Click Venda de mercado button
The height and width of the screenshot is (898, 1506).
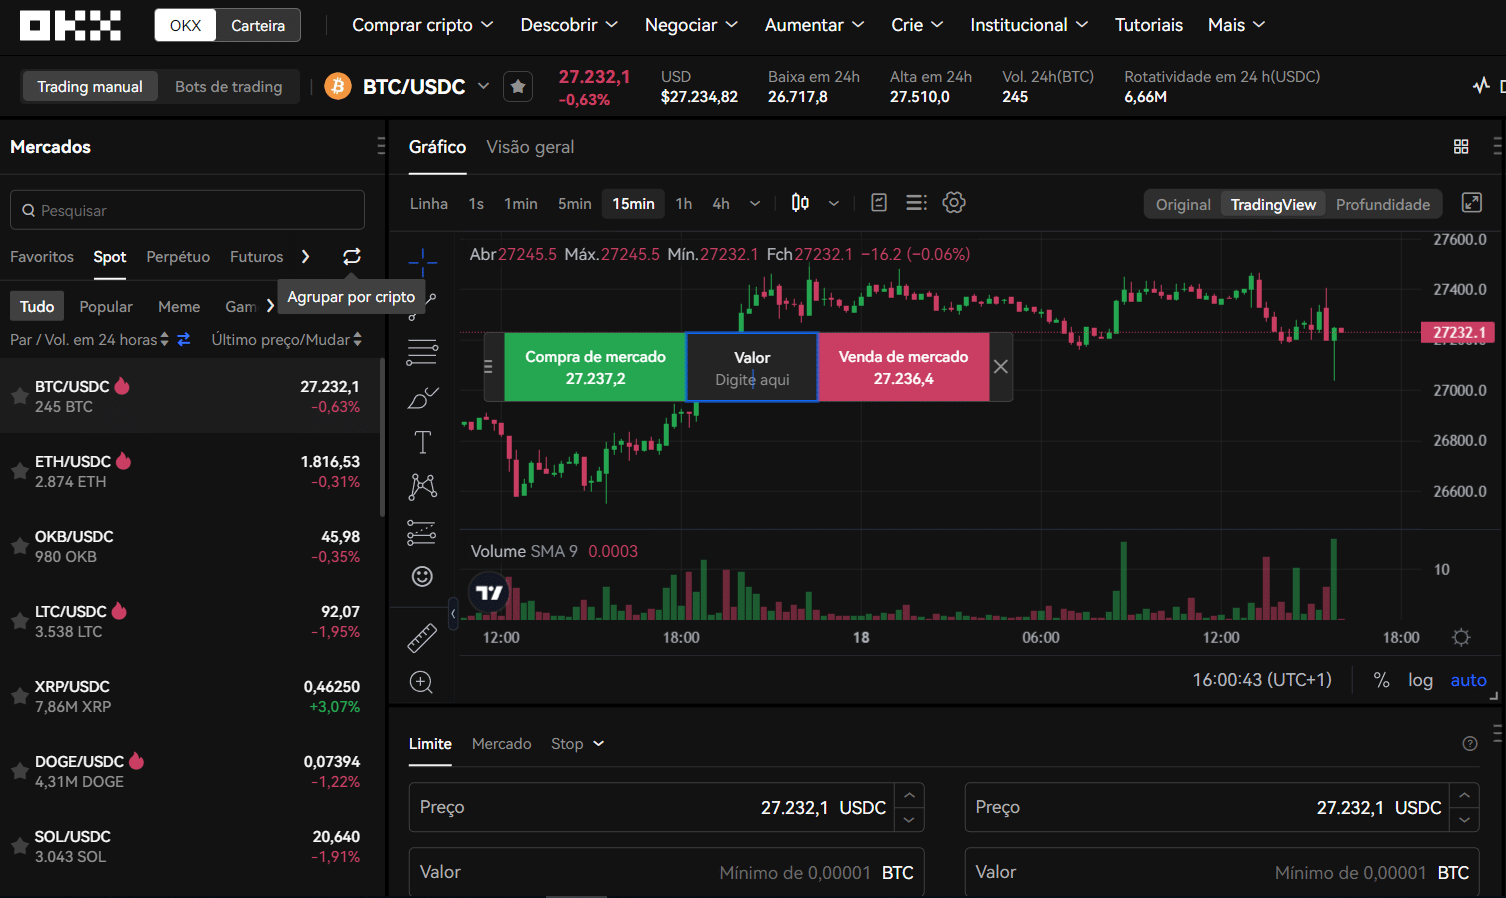903,367
